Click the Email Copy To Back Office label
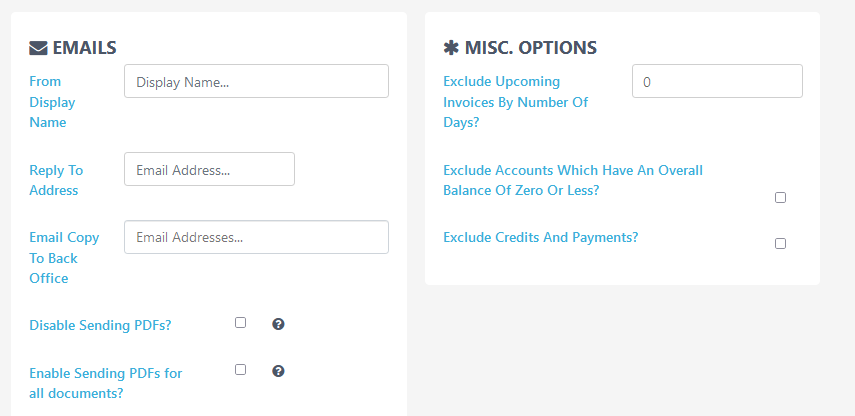855x416 pixels. [x=64, y=258]
